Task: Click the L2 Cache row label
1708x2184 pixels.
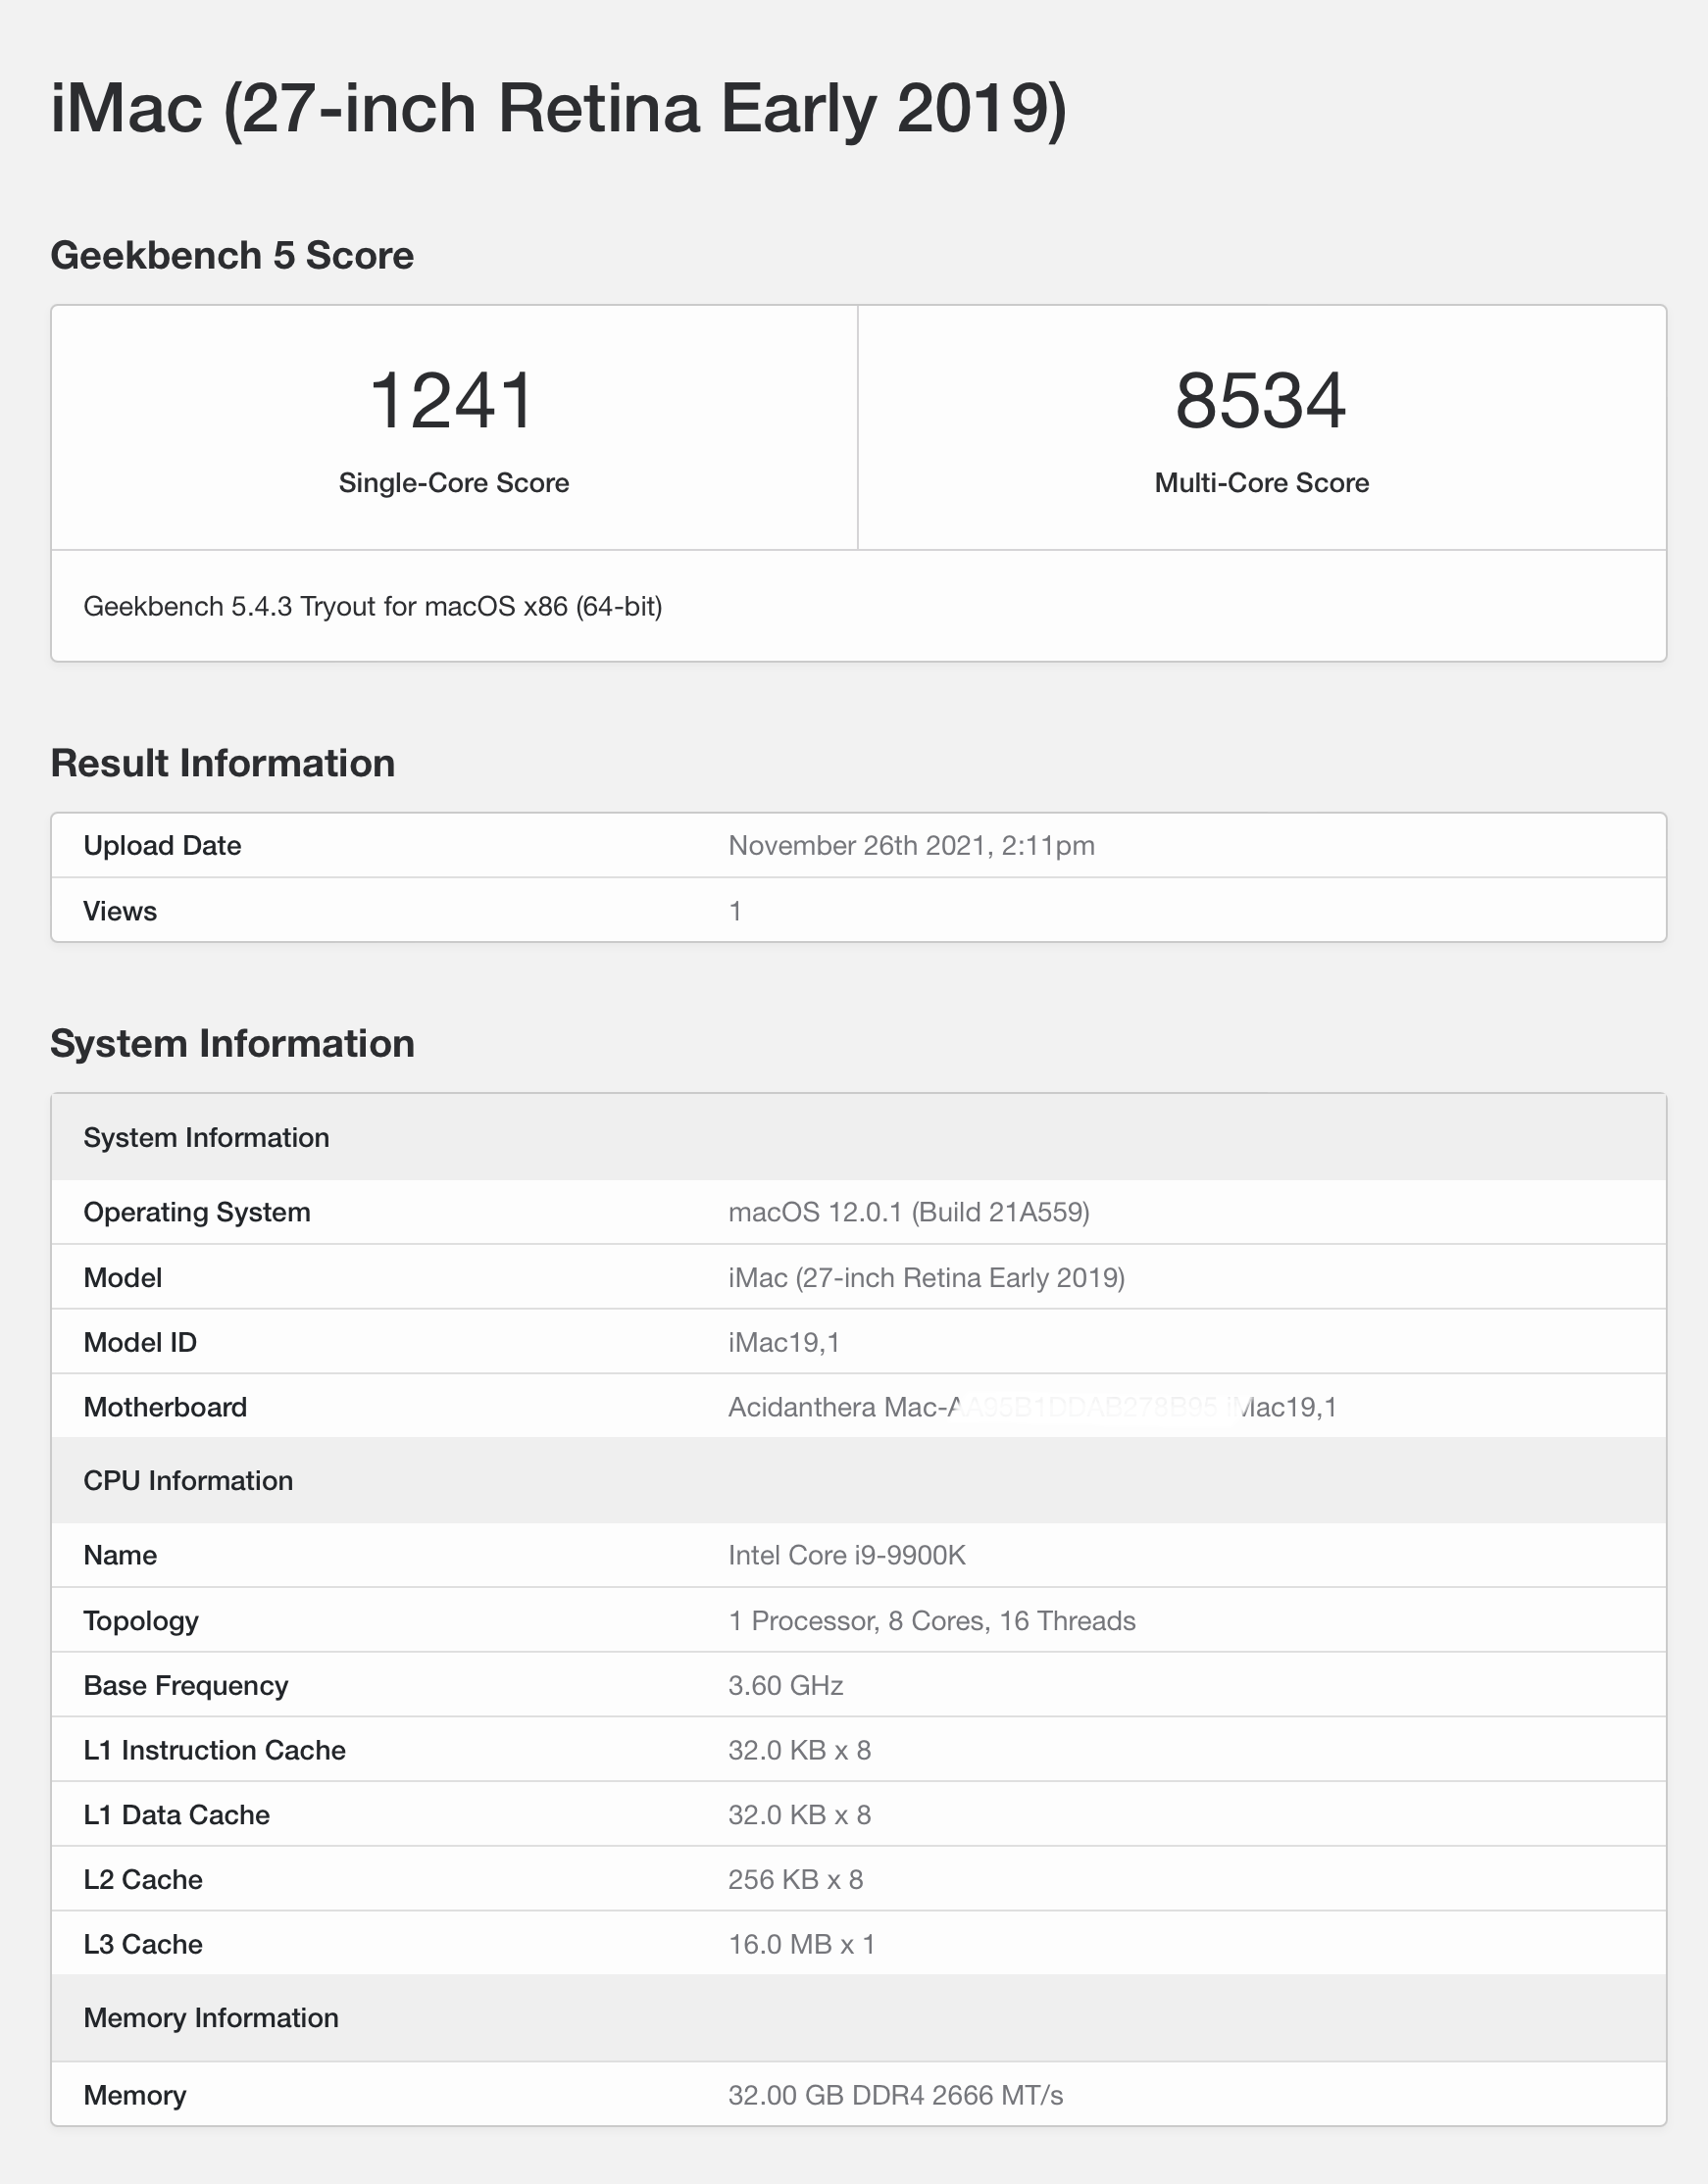Action: click(143, 1880)
